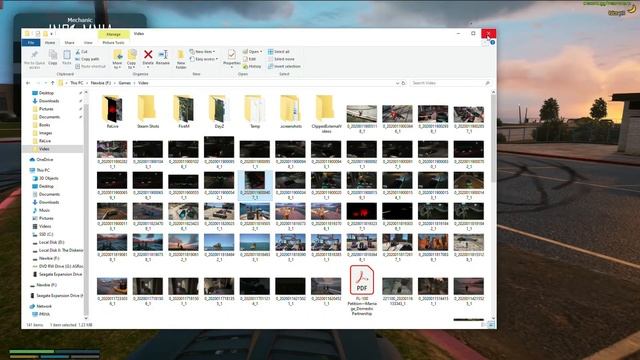Click Invert selection in ribbon
Viewport: 640px width, 360px height.
[284, 67]
